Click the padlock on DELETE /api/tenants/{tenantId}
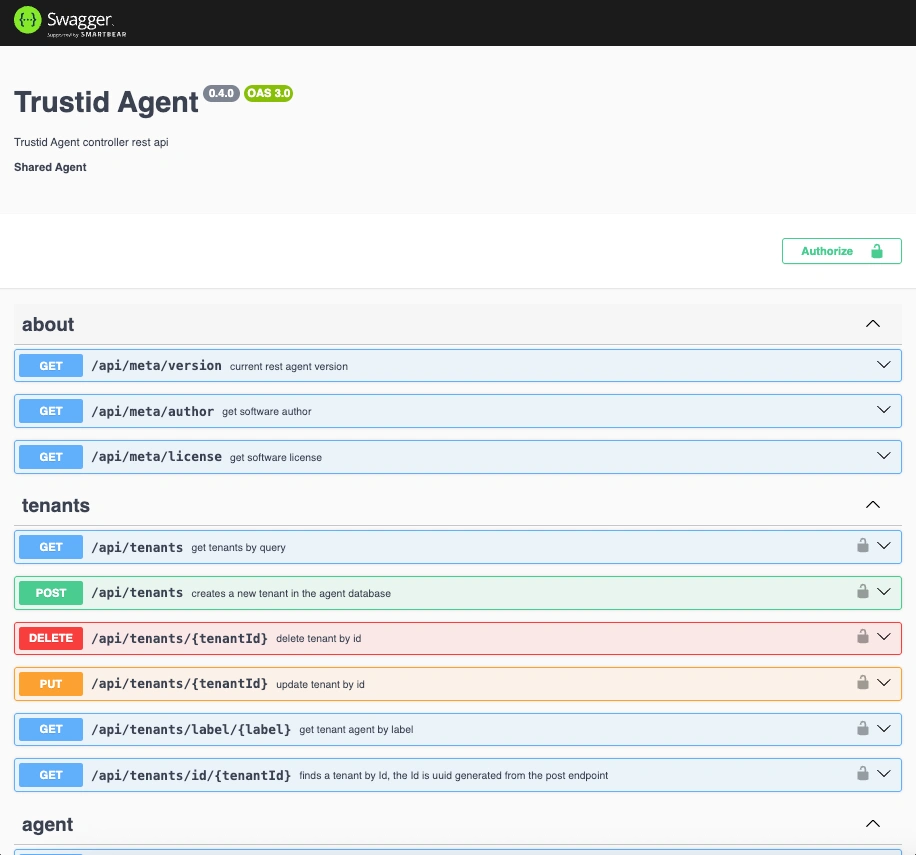 tap(862, 638)
